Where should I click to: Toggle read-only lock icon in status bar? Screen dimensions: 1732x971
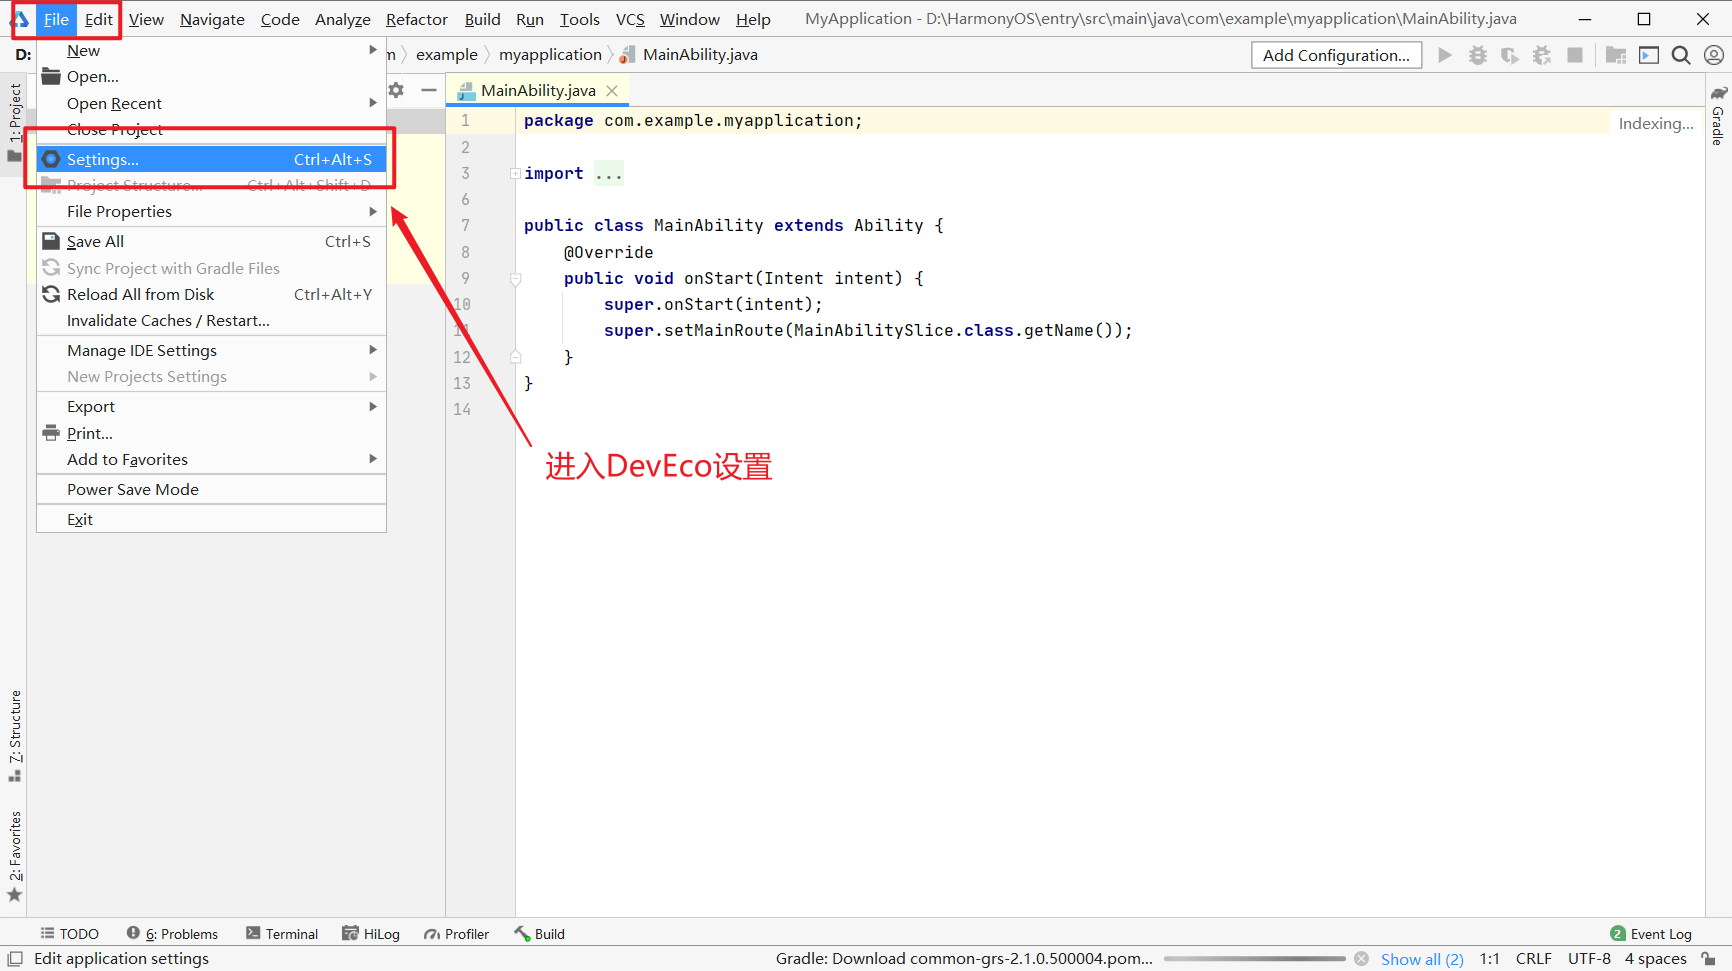click(x=1709, y=958)
